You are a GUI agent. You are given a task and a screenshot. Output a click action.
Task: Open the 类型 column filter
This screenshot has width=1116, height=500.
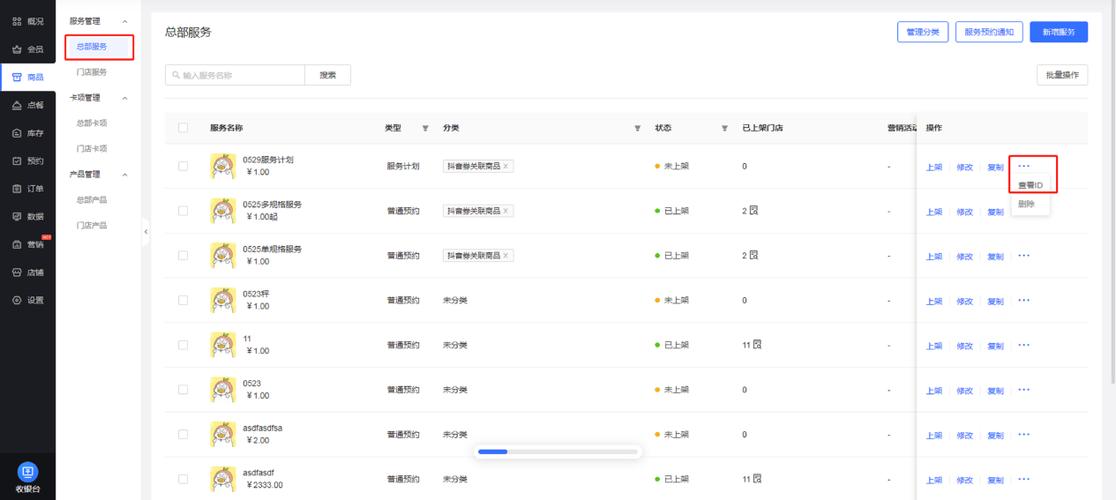click(425, 129)
